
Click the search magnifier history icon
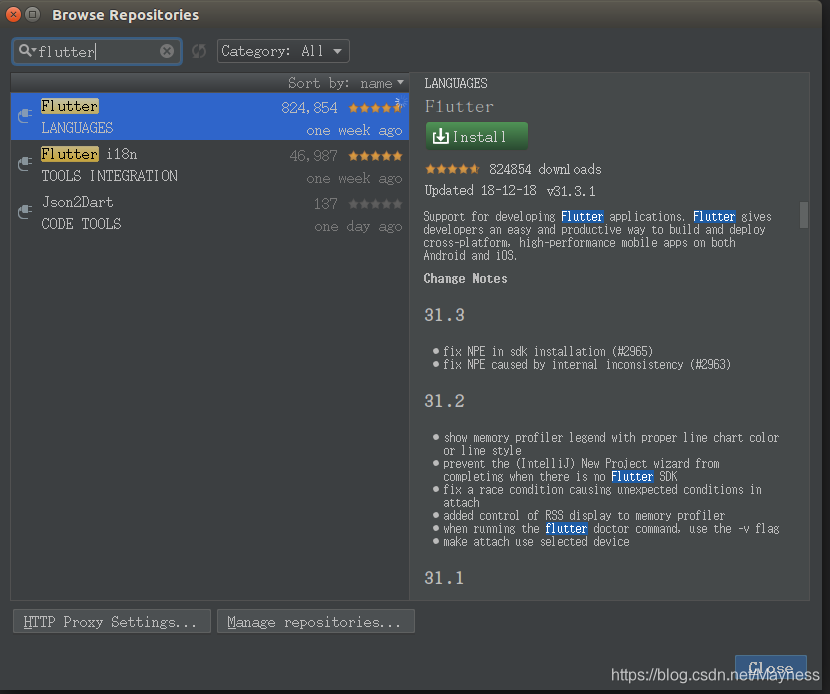tap(26, 51)
